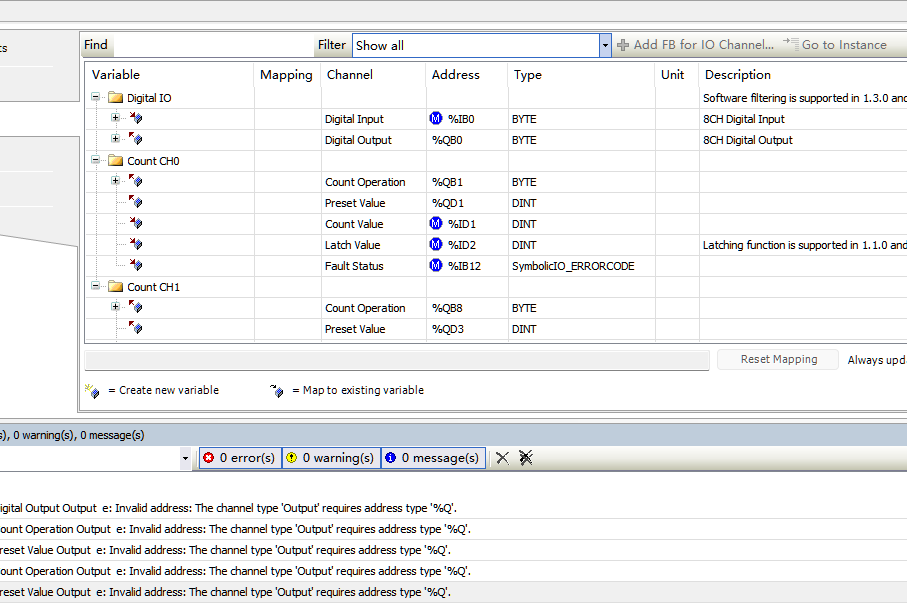Screen dimensions: 907x615
Task: Open the message category dropdown arrow
Action: click(x=185, y=458)
